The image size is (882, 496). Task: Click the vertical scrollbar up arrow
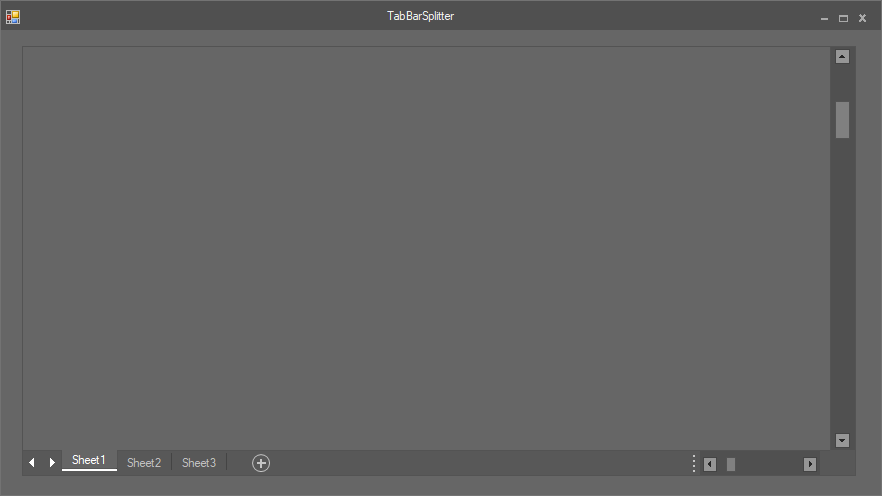[x=842, y=56]
